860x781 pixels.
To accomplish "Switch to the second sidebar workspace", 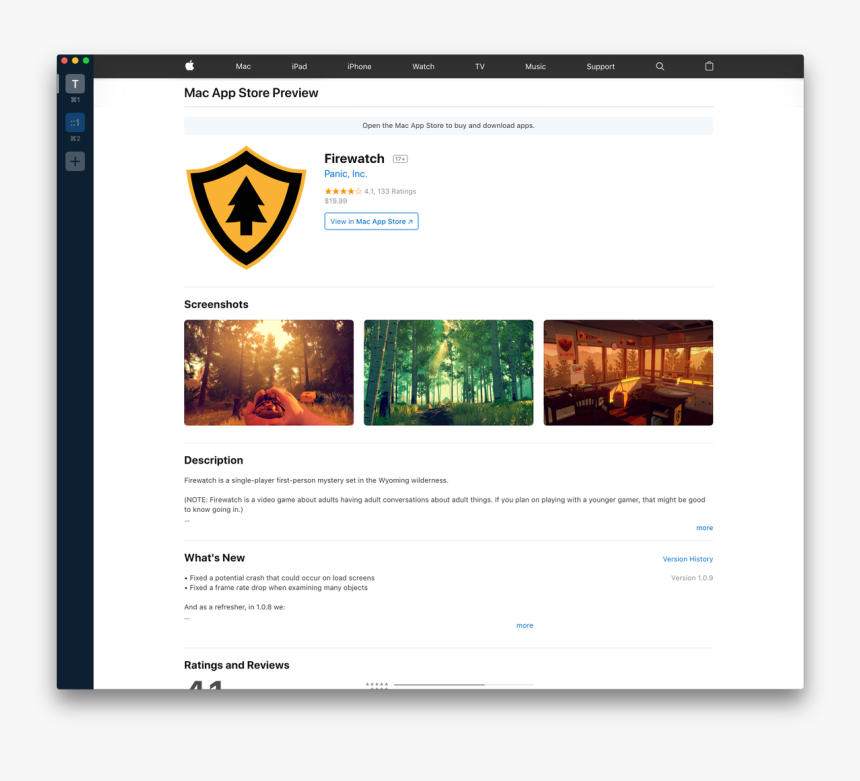I will click(x=75, y=123).
